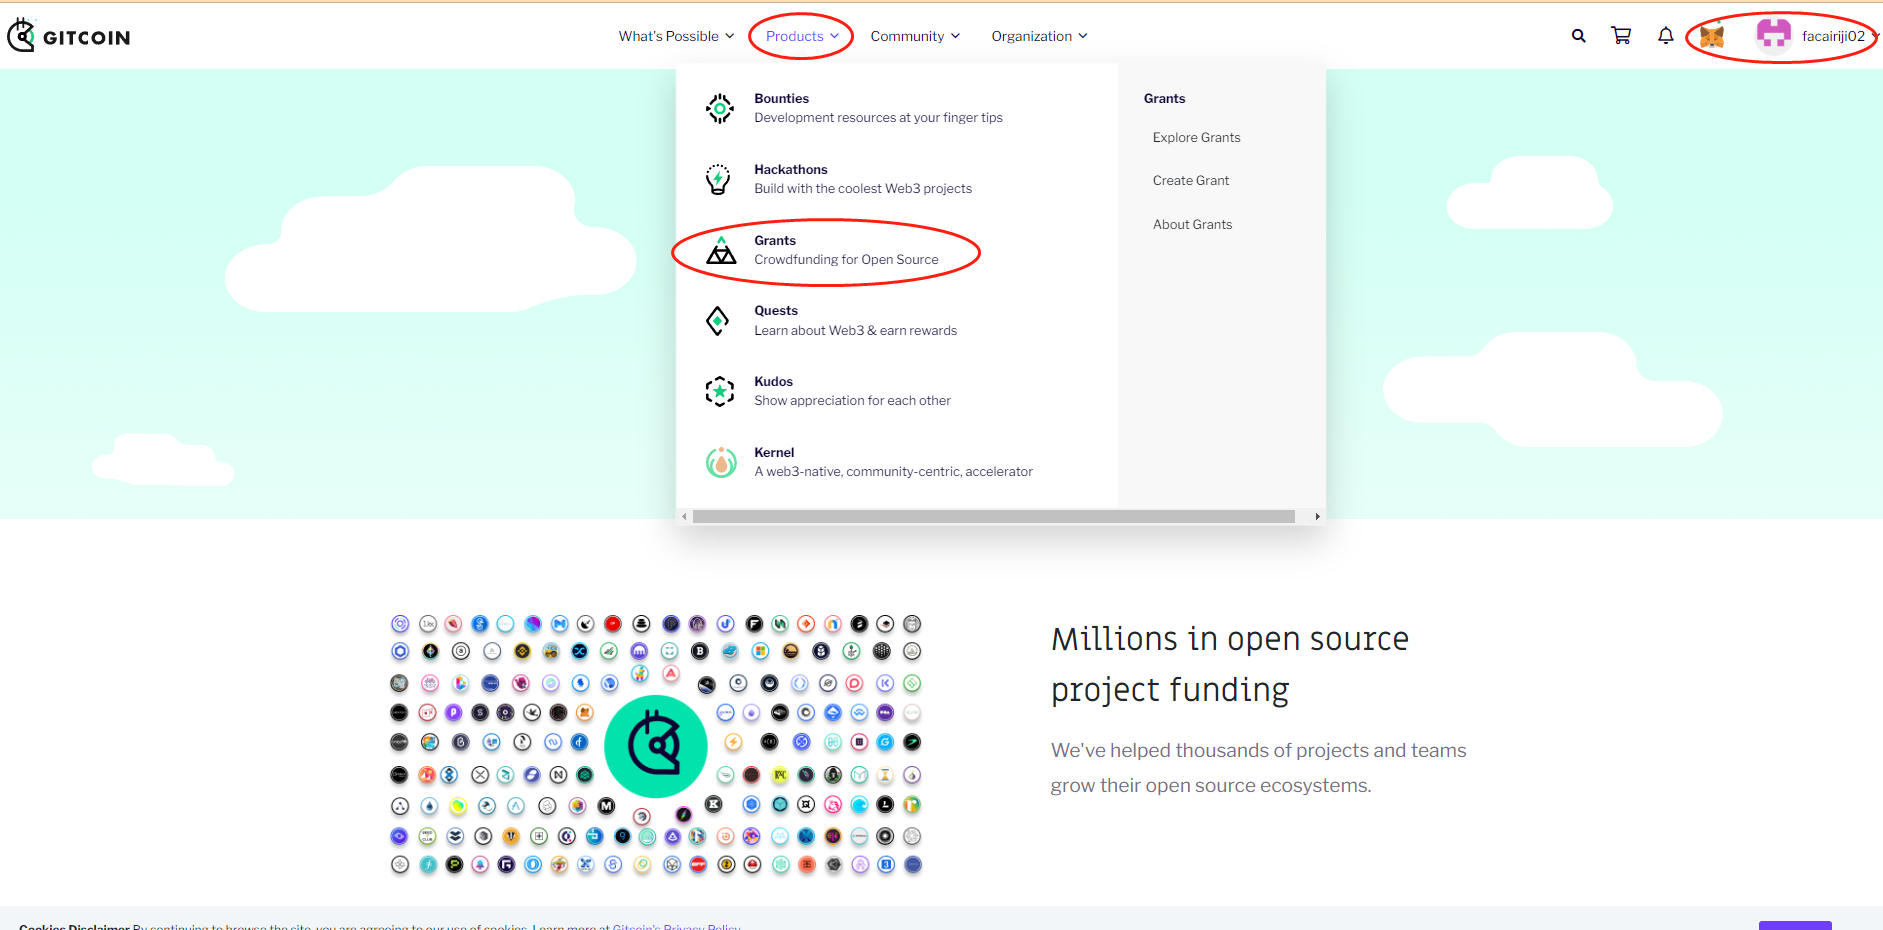Select Grants Crowdfunding for Open Source
The width and height of the screenshot is (1883, 930).
coord(845,250)
